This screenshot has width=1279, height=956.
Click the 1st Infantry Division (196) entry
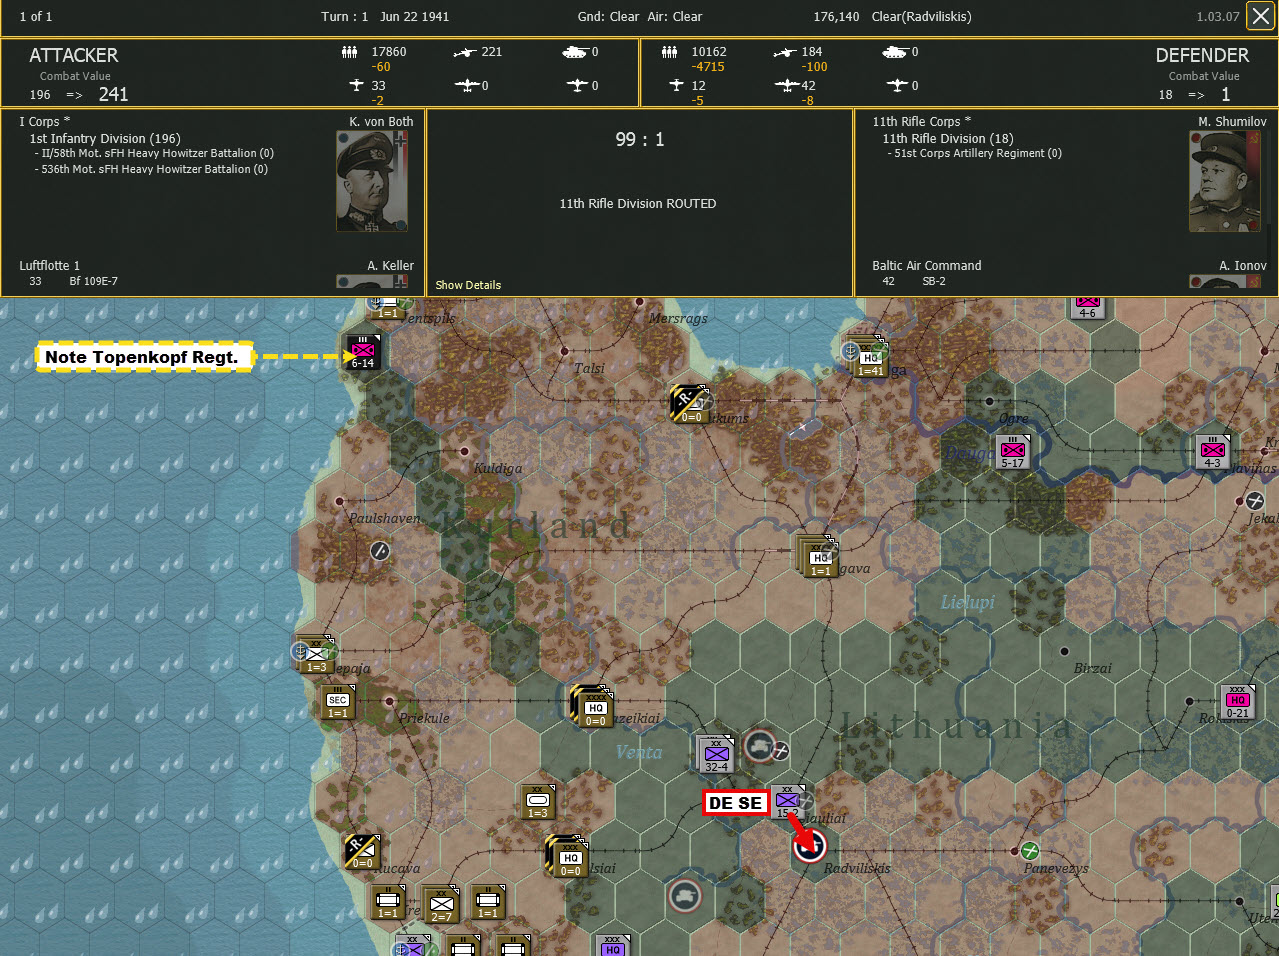pos(105,139)
